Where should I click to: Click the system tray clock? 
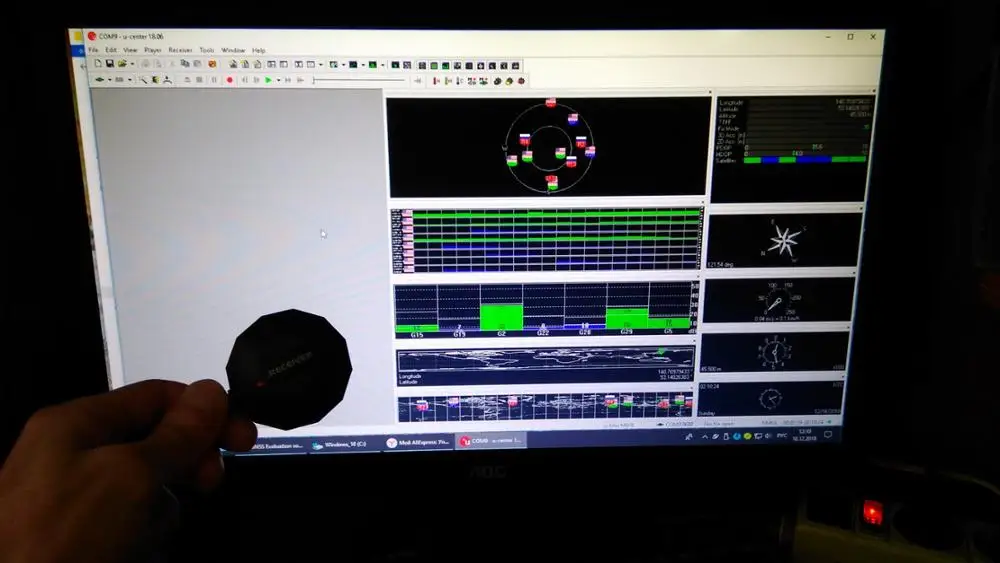pyautogui.click(x=804, y=435)
